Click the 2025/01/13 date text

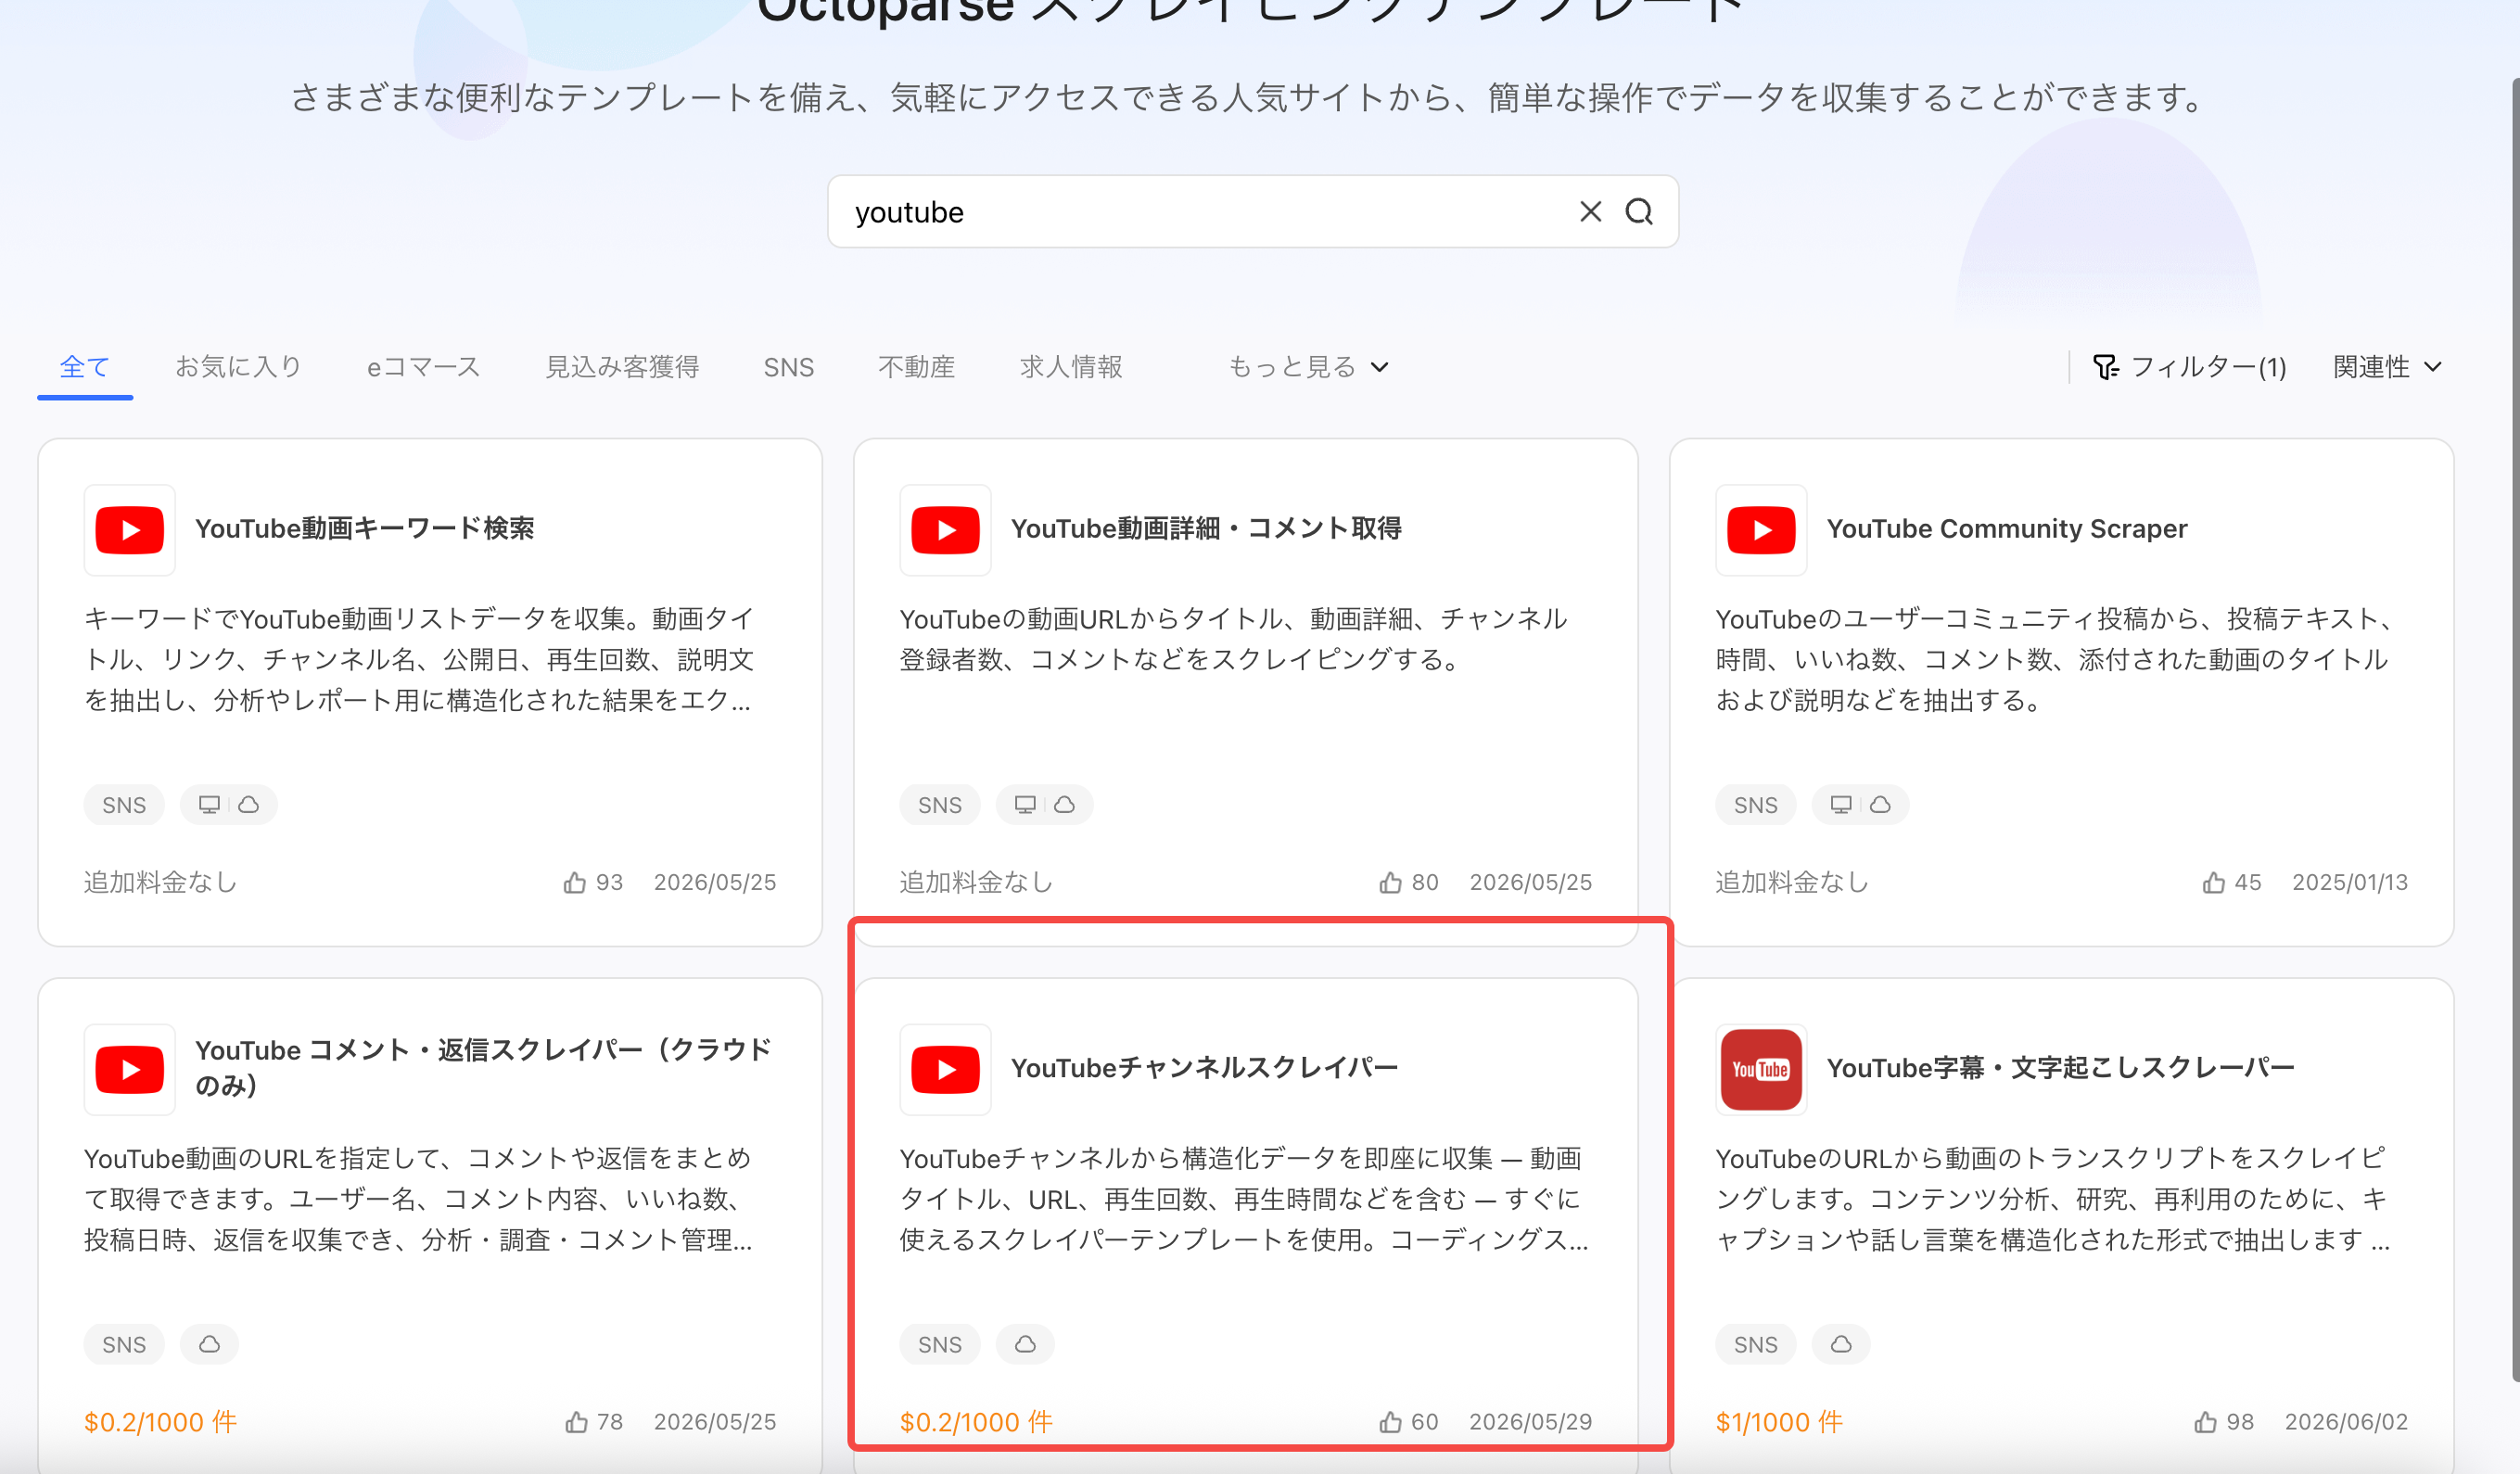click(x=2350, y=882)
